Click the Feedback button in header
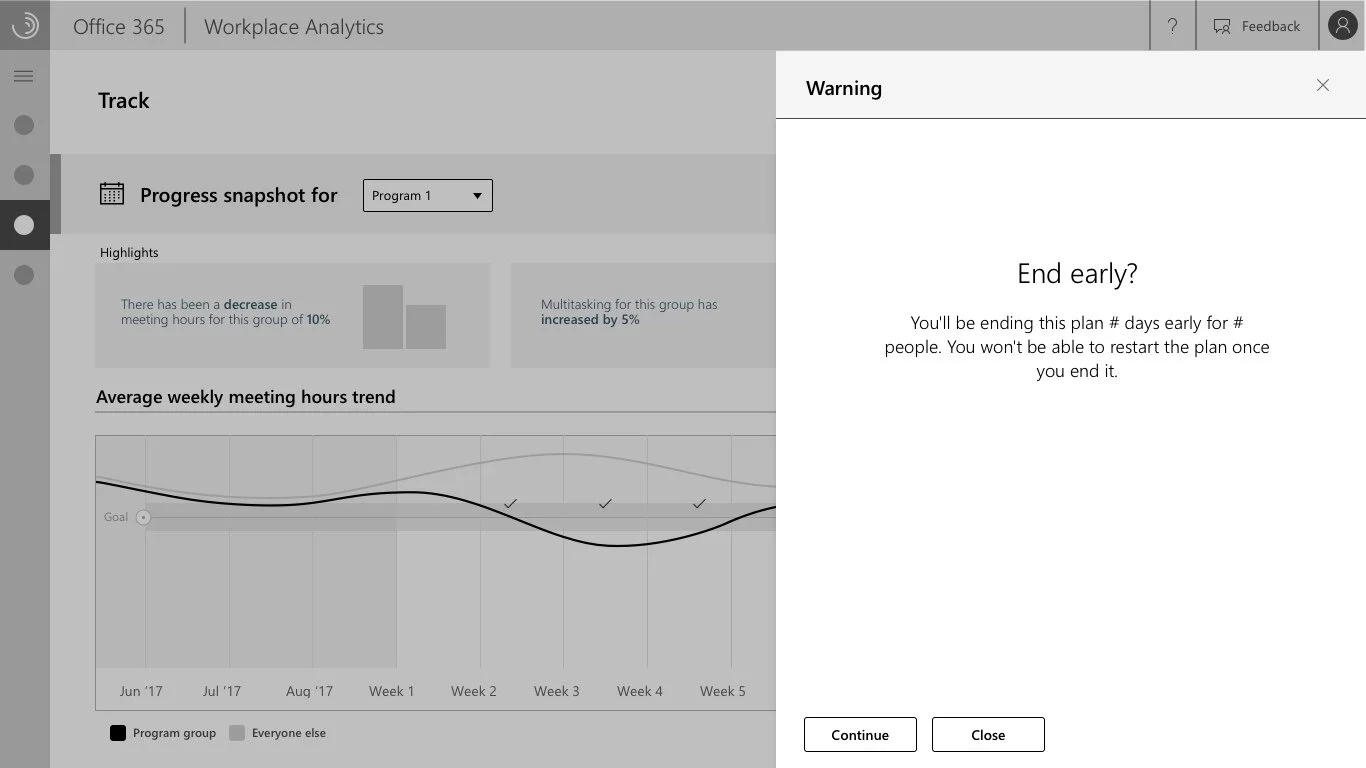1366x768 pixels. point(1257,26)
